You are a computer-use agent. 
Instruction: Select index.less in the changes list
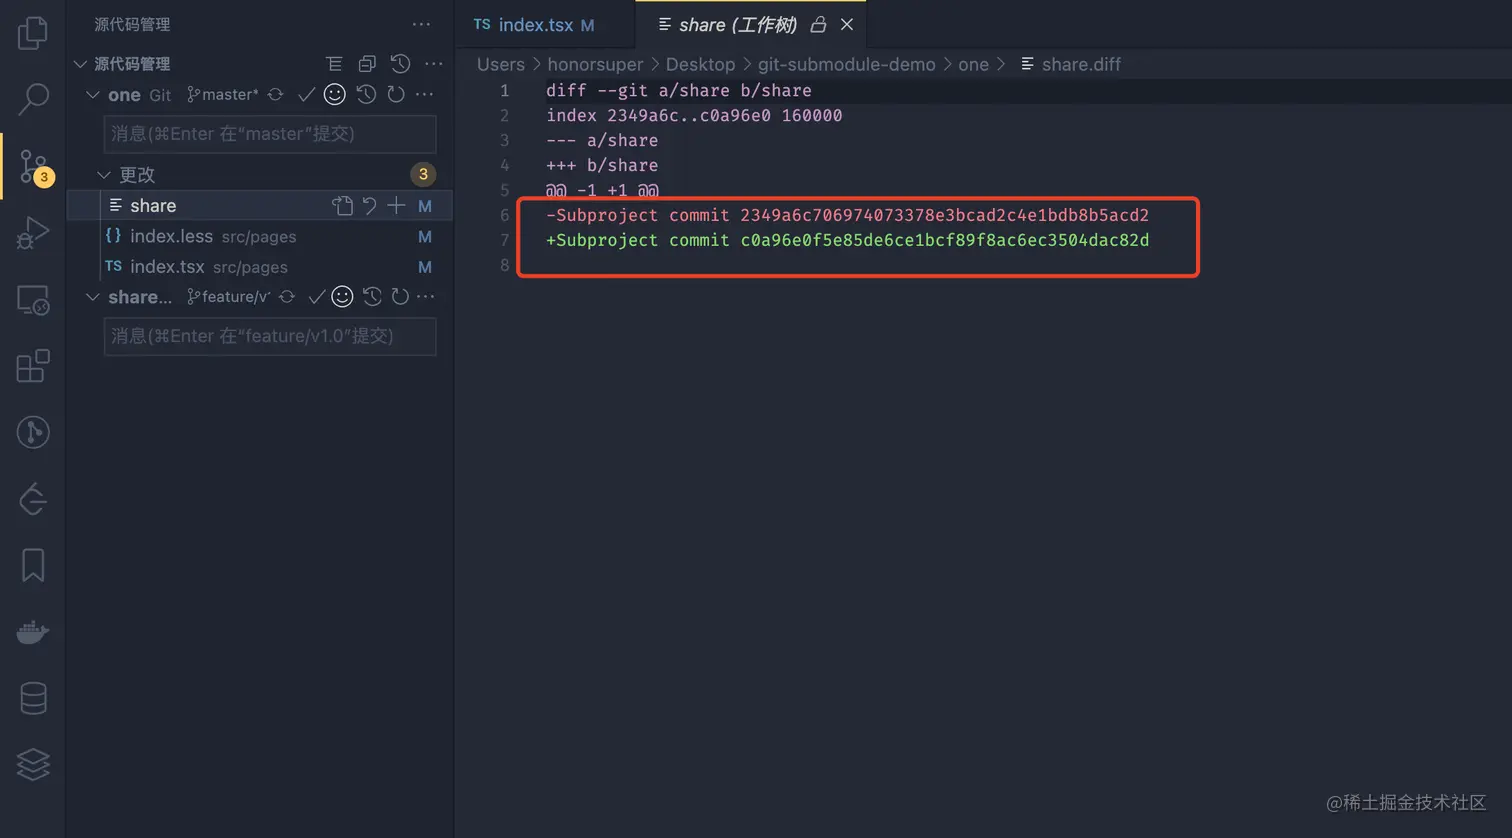[x=260, y=237]
